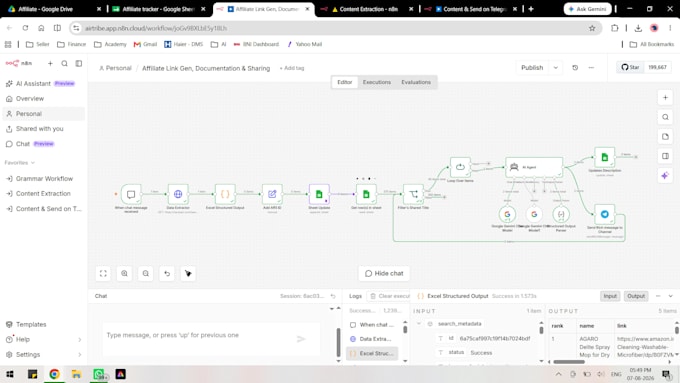
Task: Open workflow history clock icon
Action: (x=575, y=68)
